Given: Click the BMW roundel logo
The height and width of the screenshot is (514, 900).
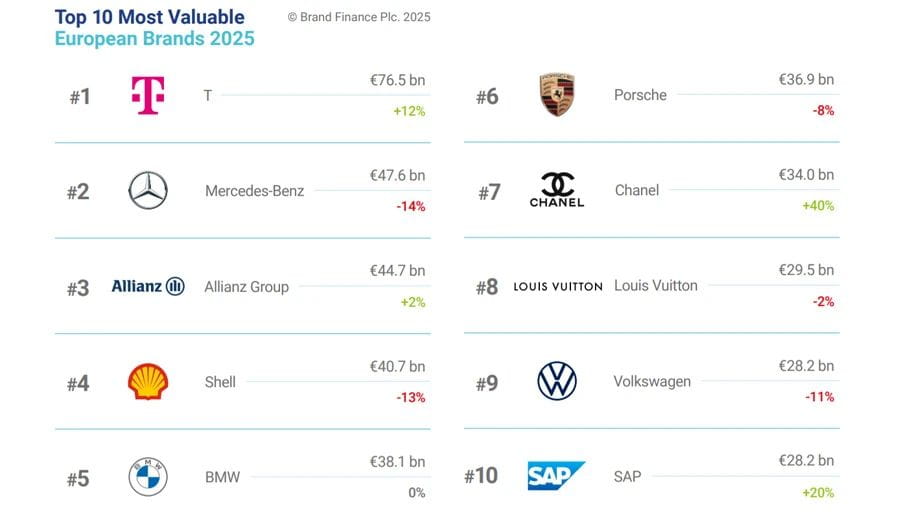Looking at the screenshot, I should coord(148,477).
